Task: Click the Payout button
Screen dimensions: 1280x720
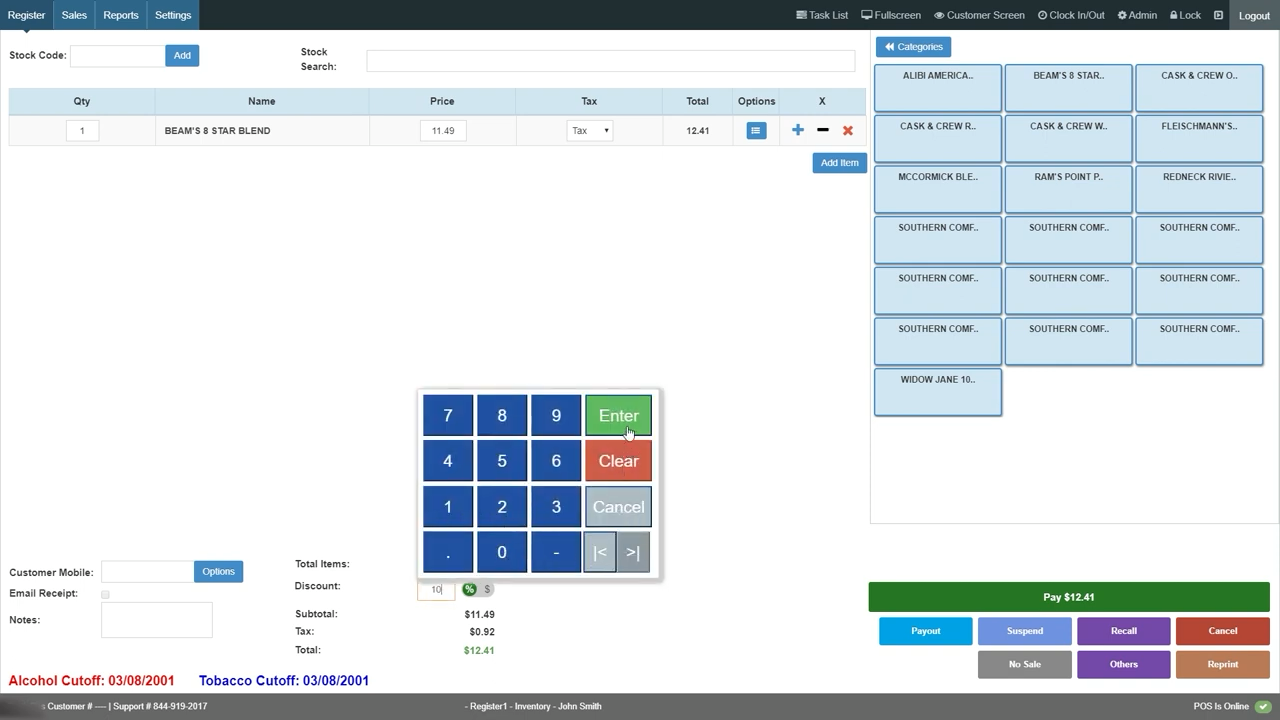Action: coord(926,631)
